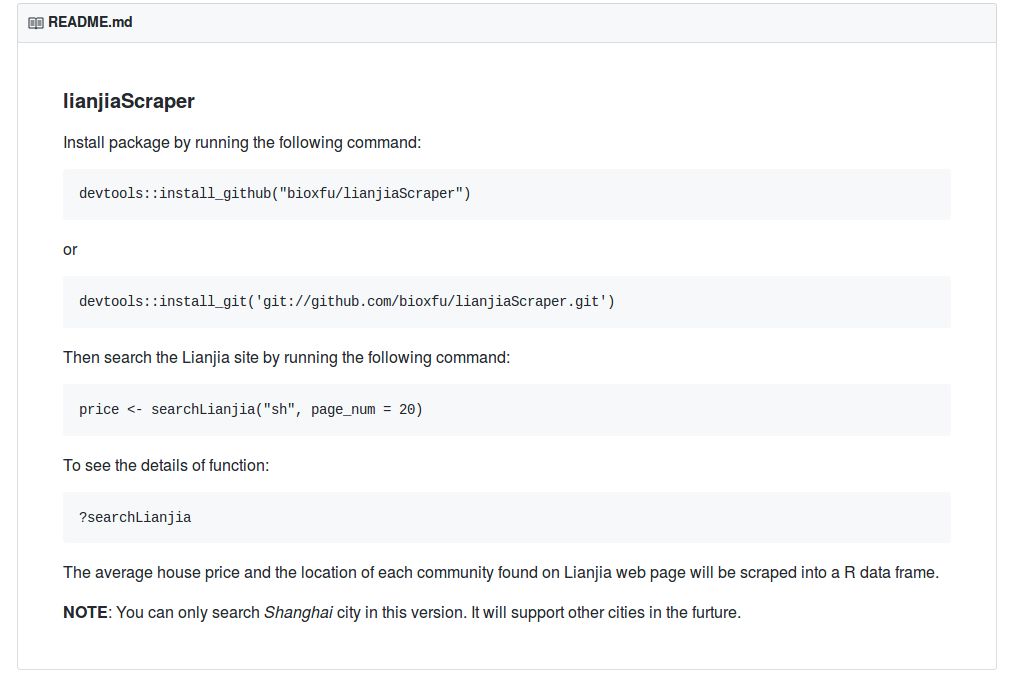Click the 'price <-' assignment in the code

click(111, 409)
